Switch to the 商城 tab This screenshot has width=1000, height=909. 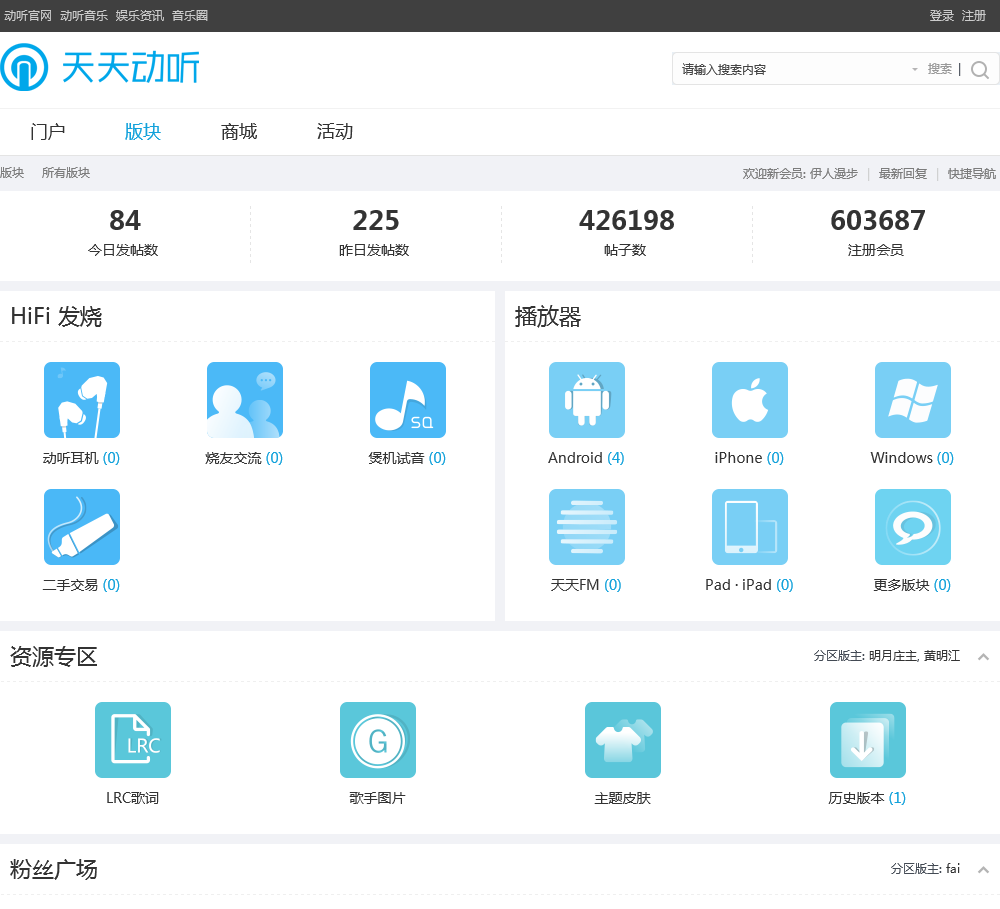(239, 132)
